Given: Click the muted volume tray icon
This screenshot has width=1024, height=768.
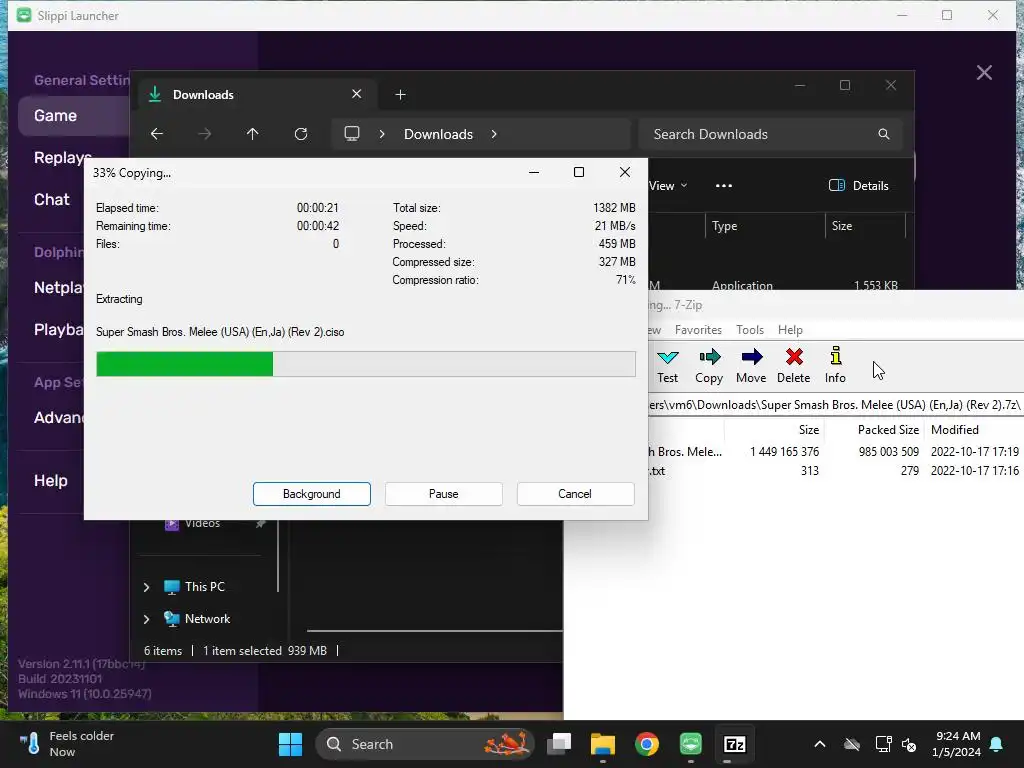Looking at the screenshot, I should tap(909, 744).
